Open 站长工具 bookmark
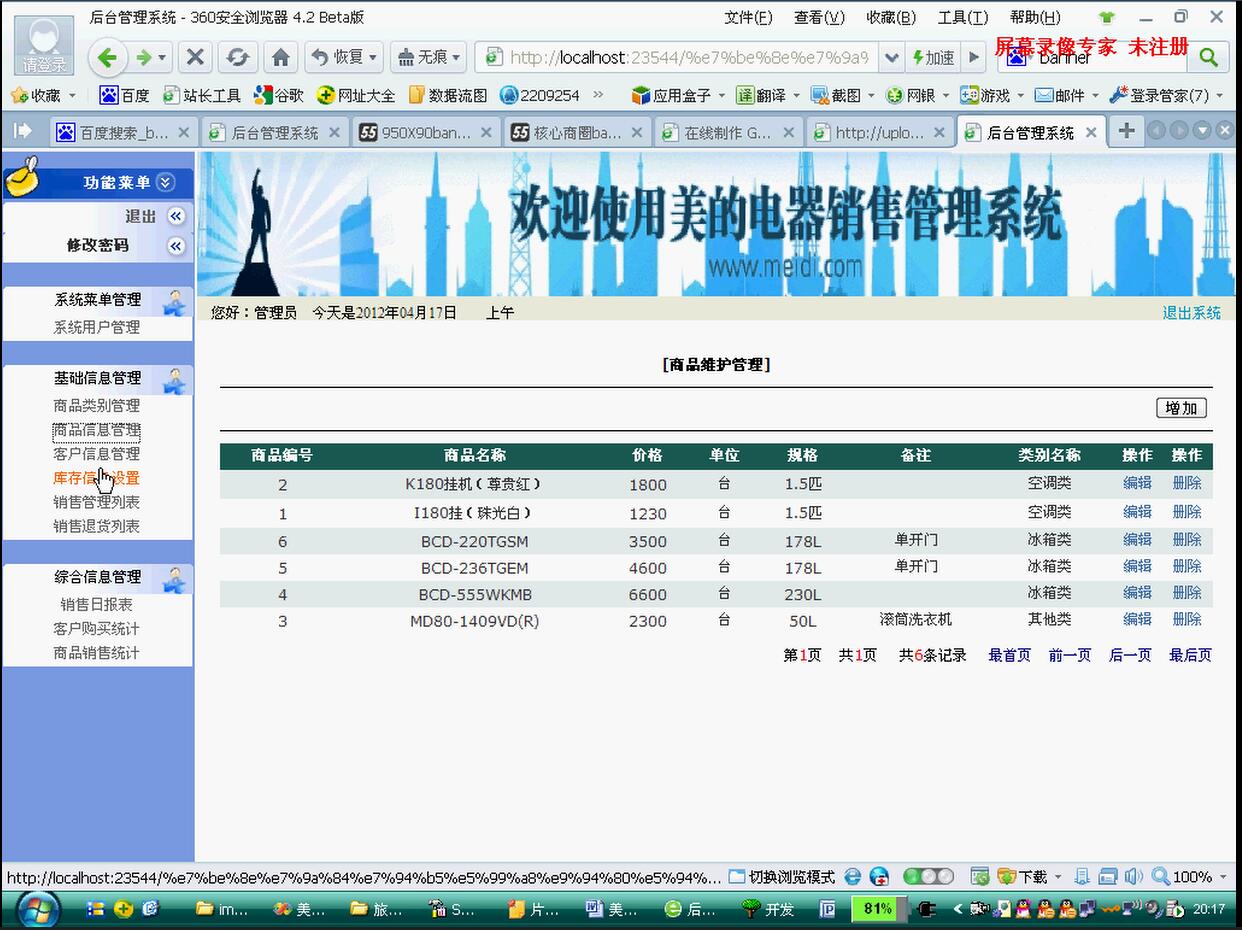The height and width of the screenshot is (930, 1242). click(202, 95)
